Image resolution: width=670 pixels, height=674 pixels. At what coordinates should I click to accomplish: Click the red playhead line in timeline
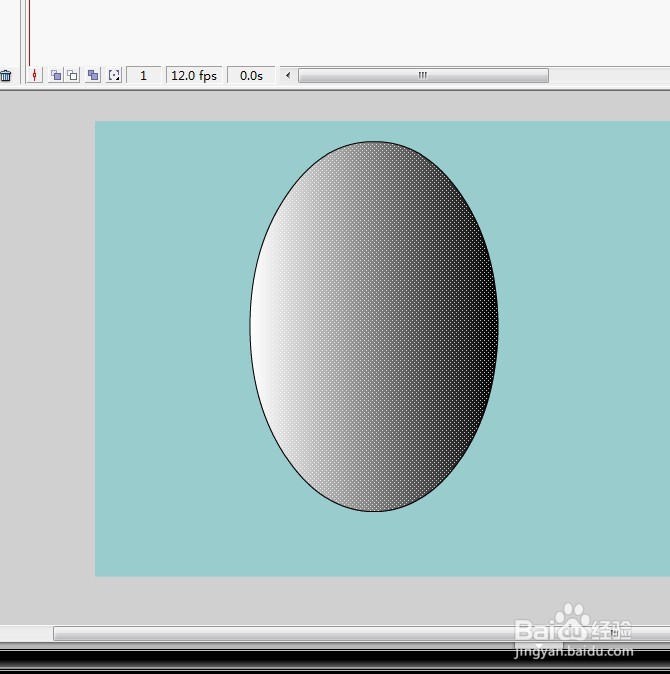29,33
